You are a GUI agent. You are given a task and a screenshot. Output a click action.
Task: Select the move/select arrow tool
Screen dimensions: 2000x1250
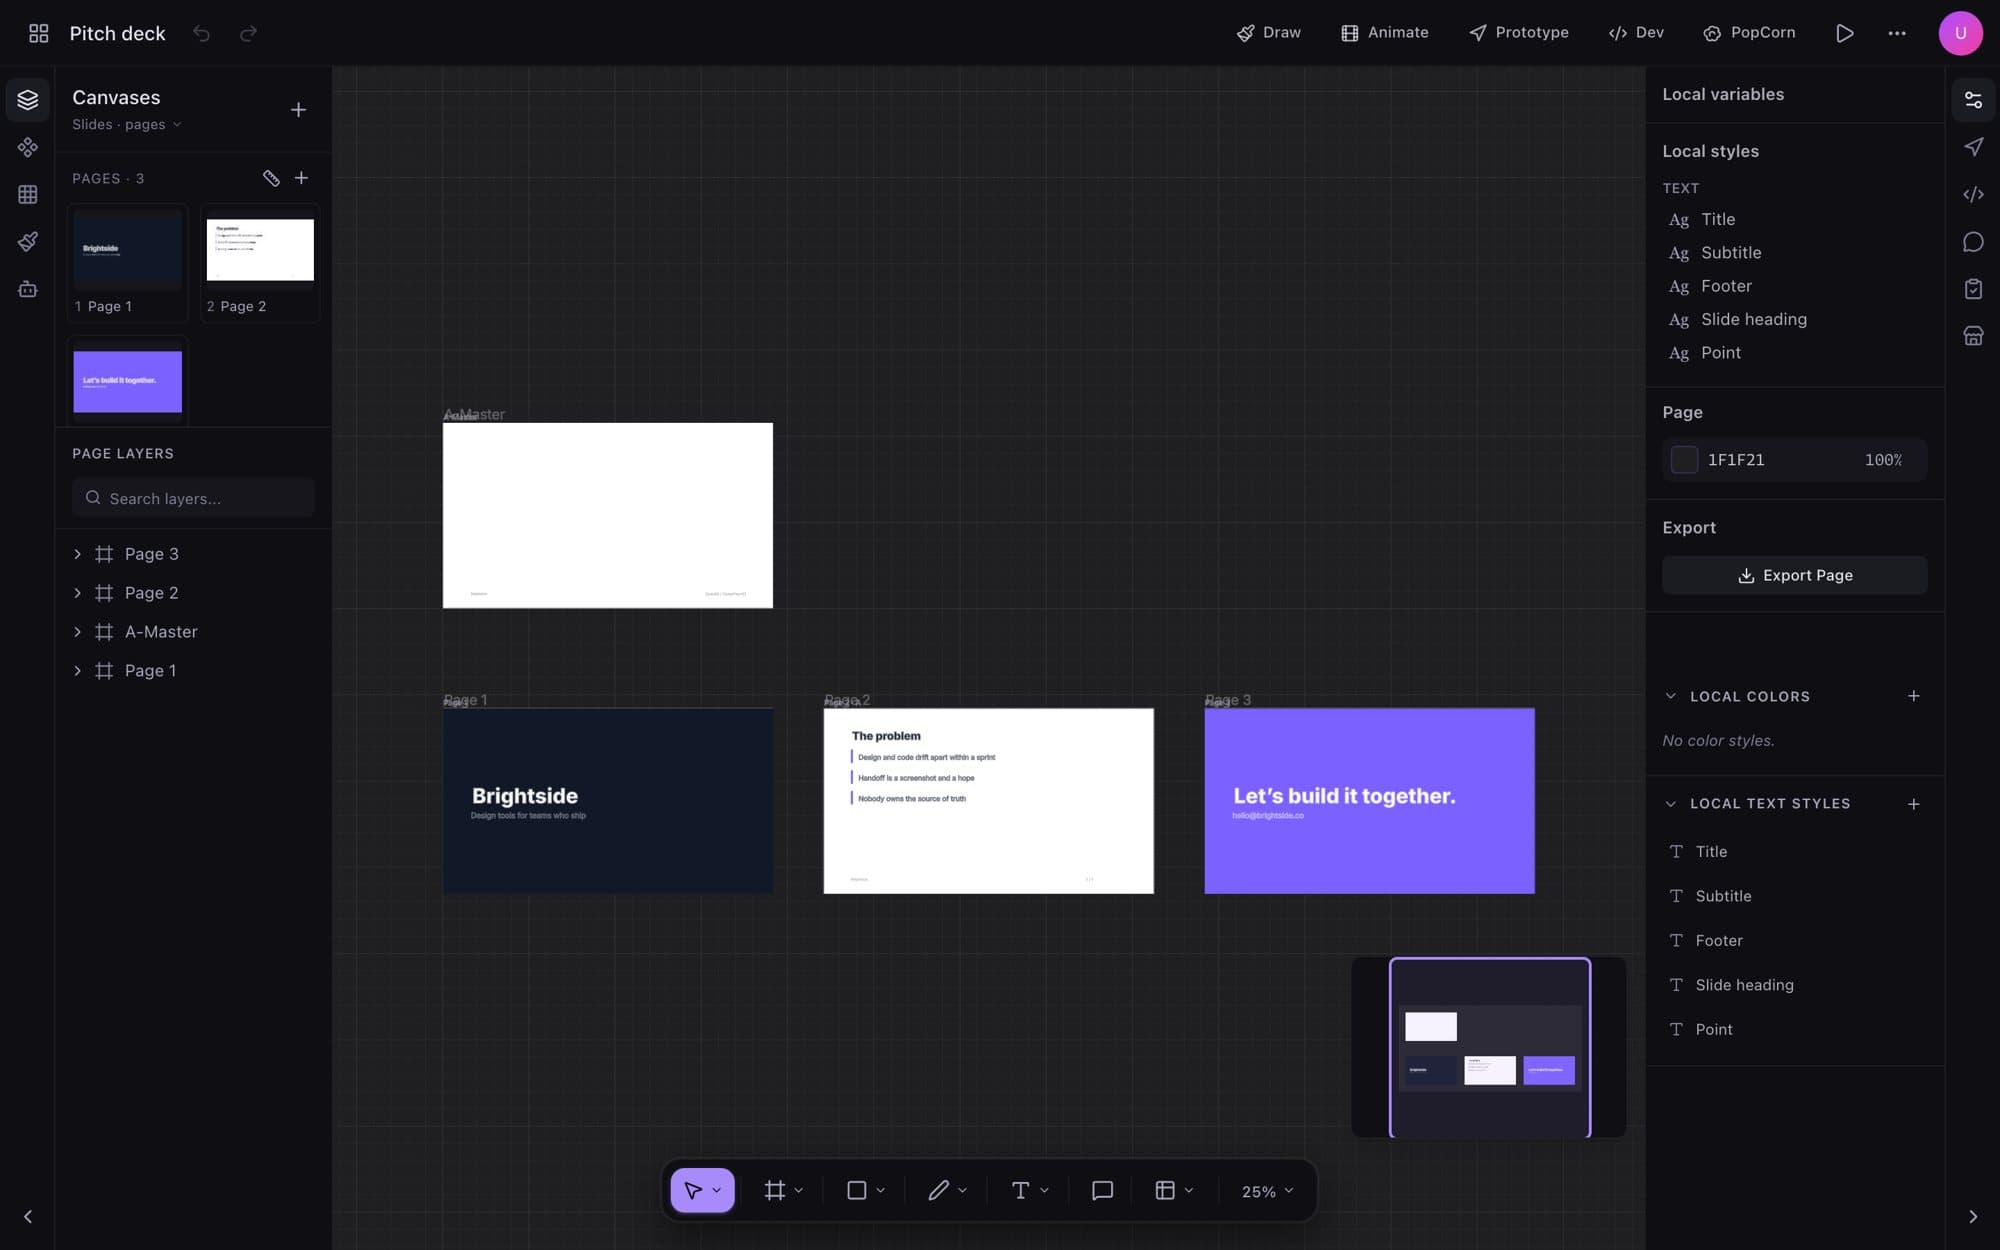point(693,1190)
